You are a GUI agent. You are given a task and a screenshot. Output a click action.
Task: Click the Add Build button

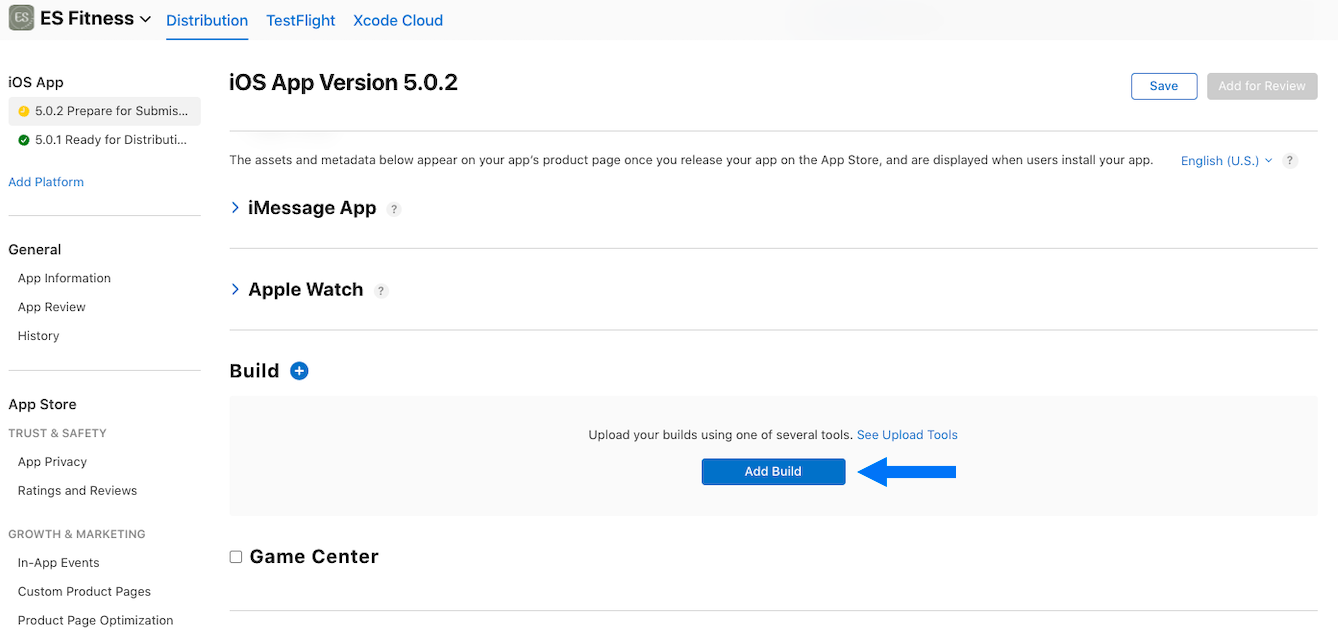pos(773,471)
